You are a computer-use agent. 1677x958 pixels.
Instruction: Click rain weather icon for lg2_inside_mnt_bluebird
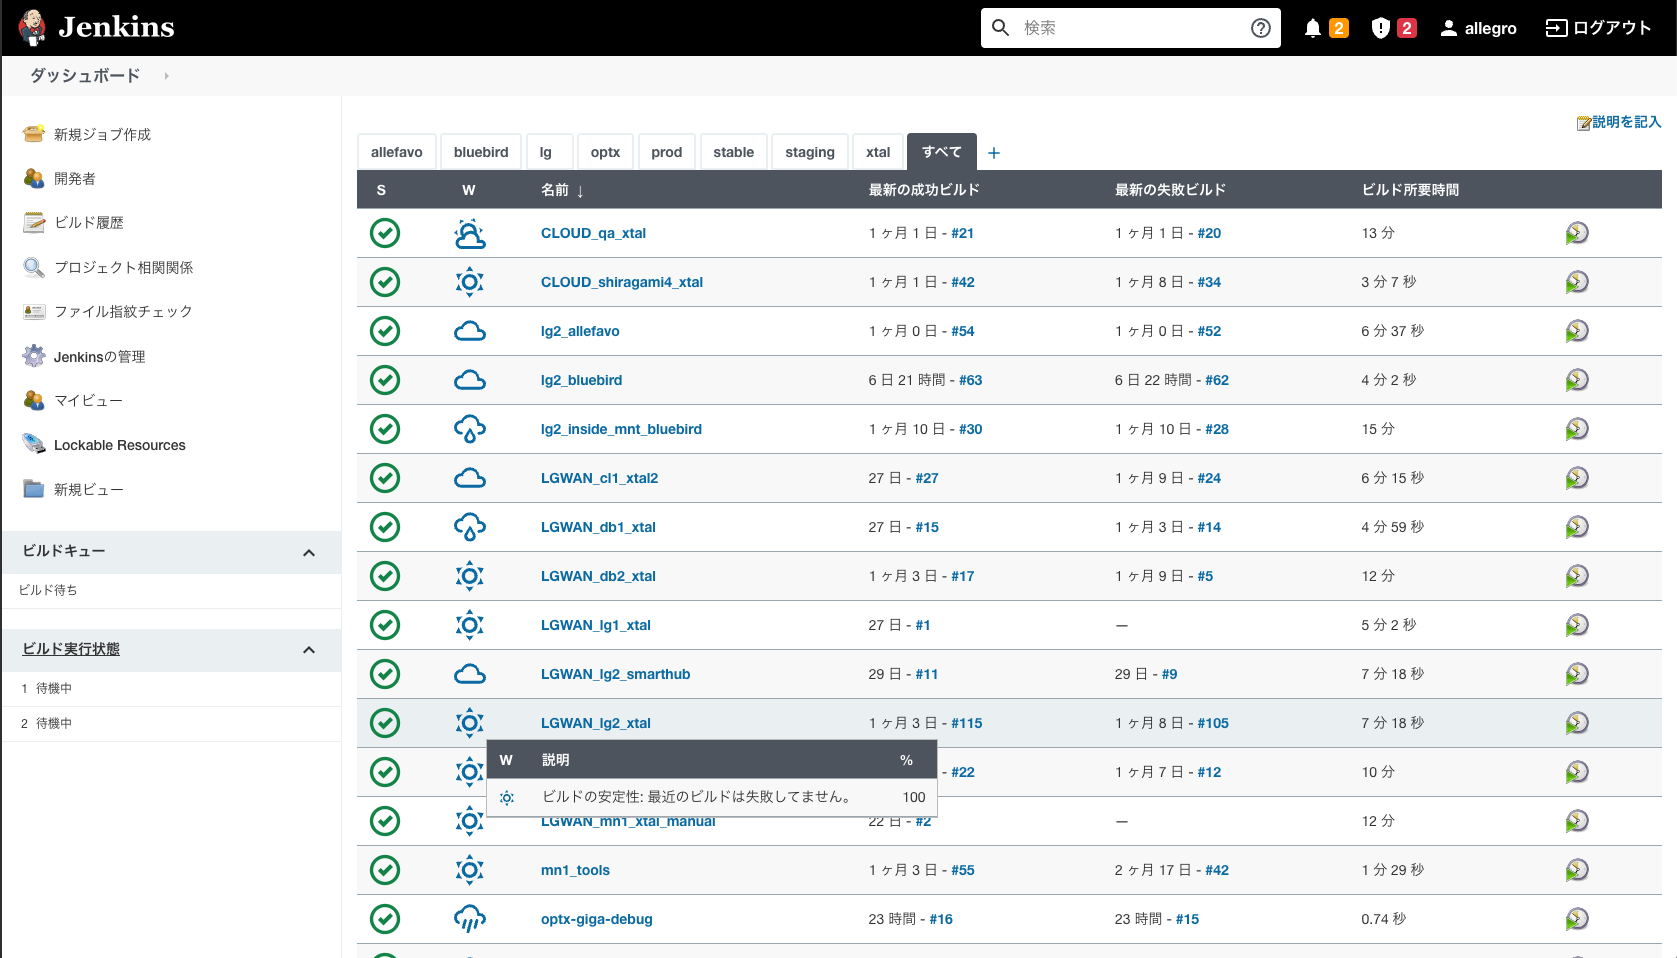point(470,429)
